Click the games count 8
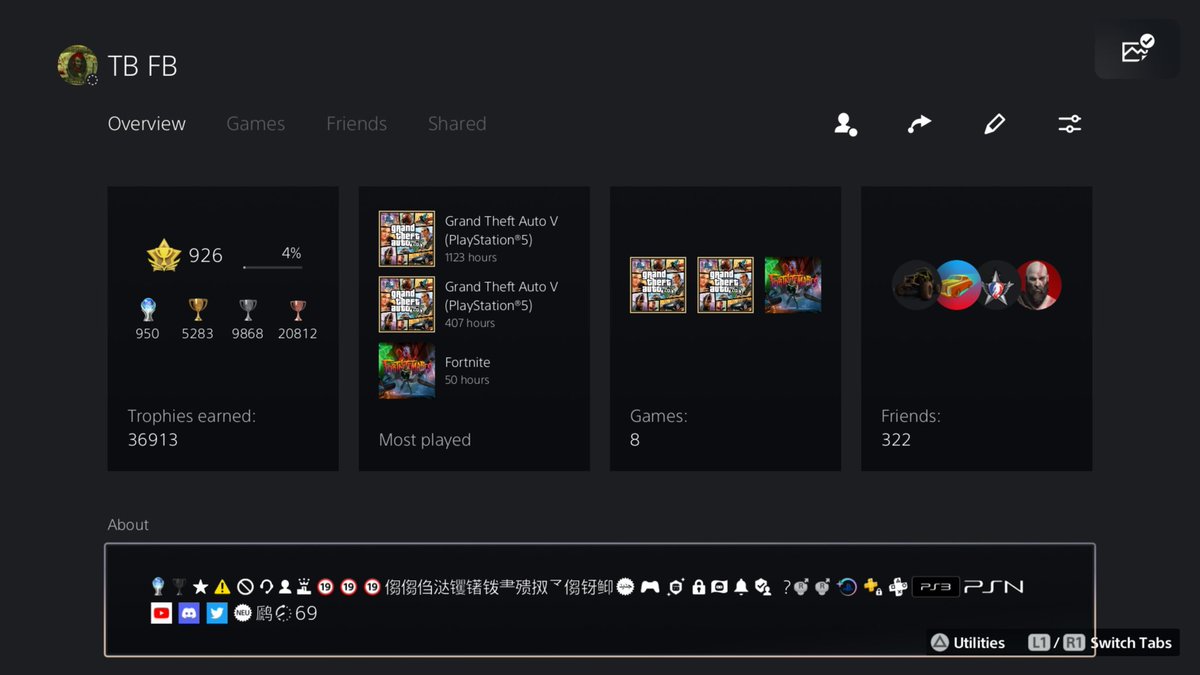 coord(635,440)
